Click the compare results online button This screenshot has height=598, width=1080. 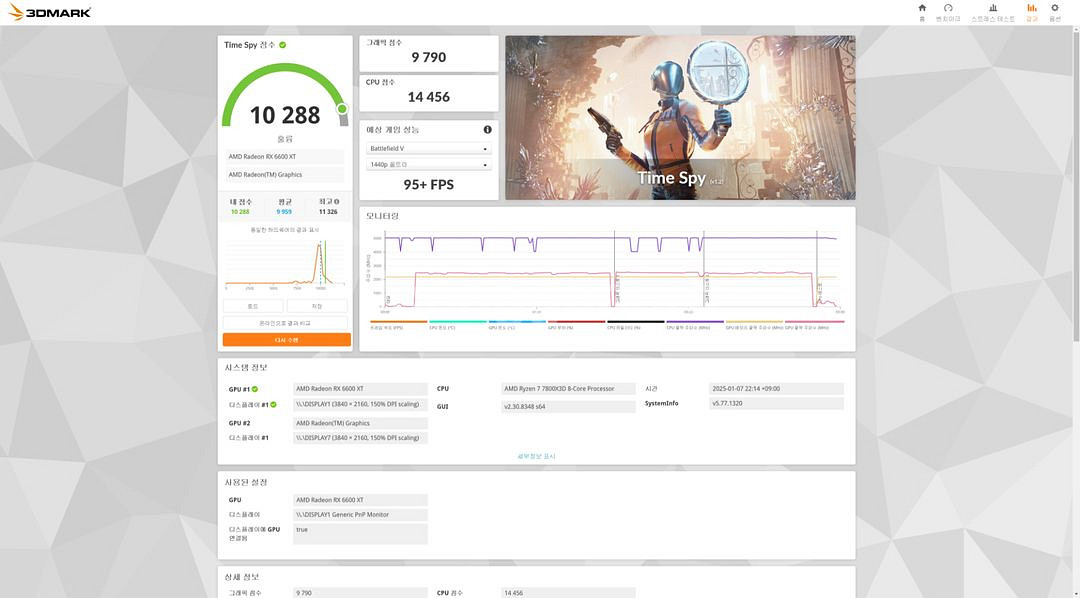(x=286, y=323)
